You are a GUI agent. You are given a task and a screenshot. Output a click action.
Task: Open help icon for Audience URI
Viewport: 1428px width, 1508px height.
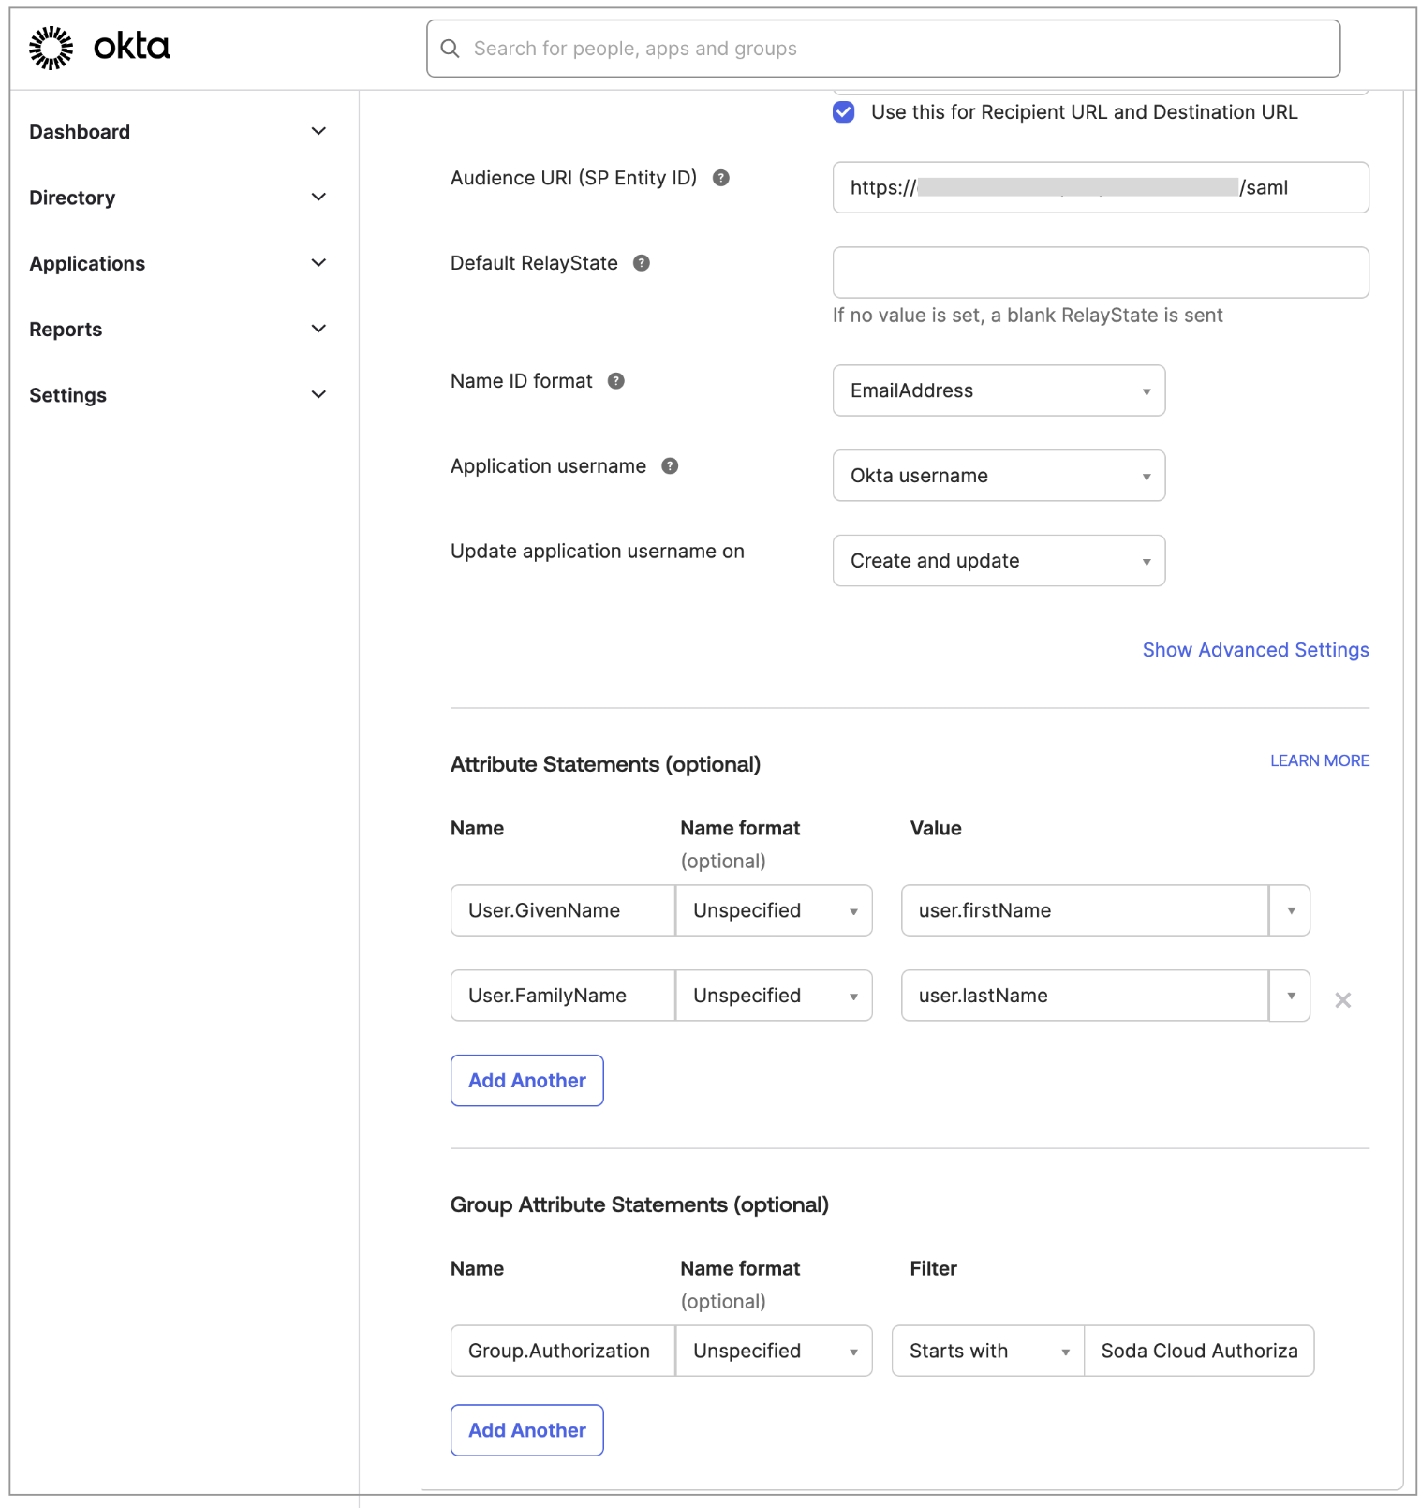pos(721,178)
